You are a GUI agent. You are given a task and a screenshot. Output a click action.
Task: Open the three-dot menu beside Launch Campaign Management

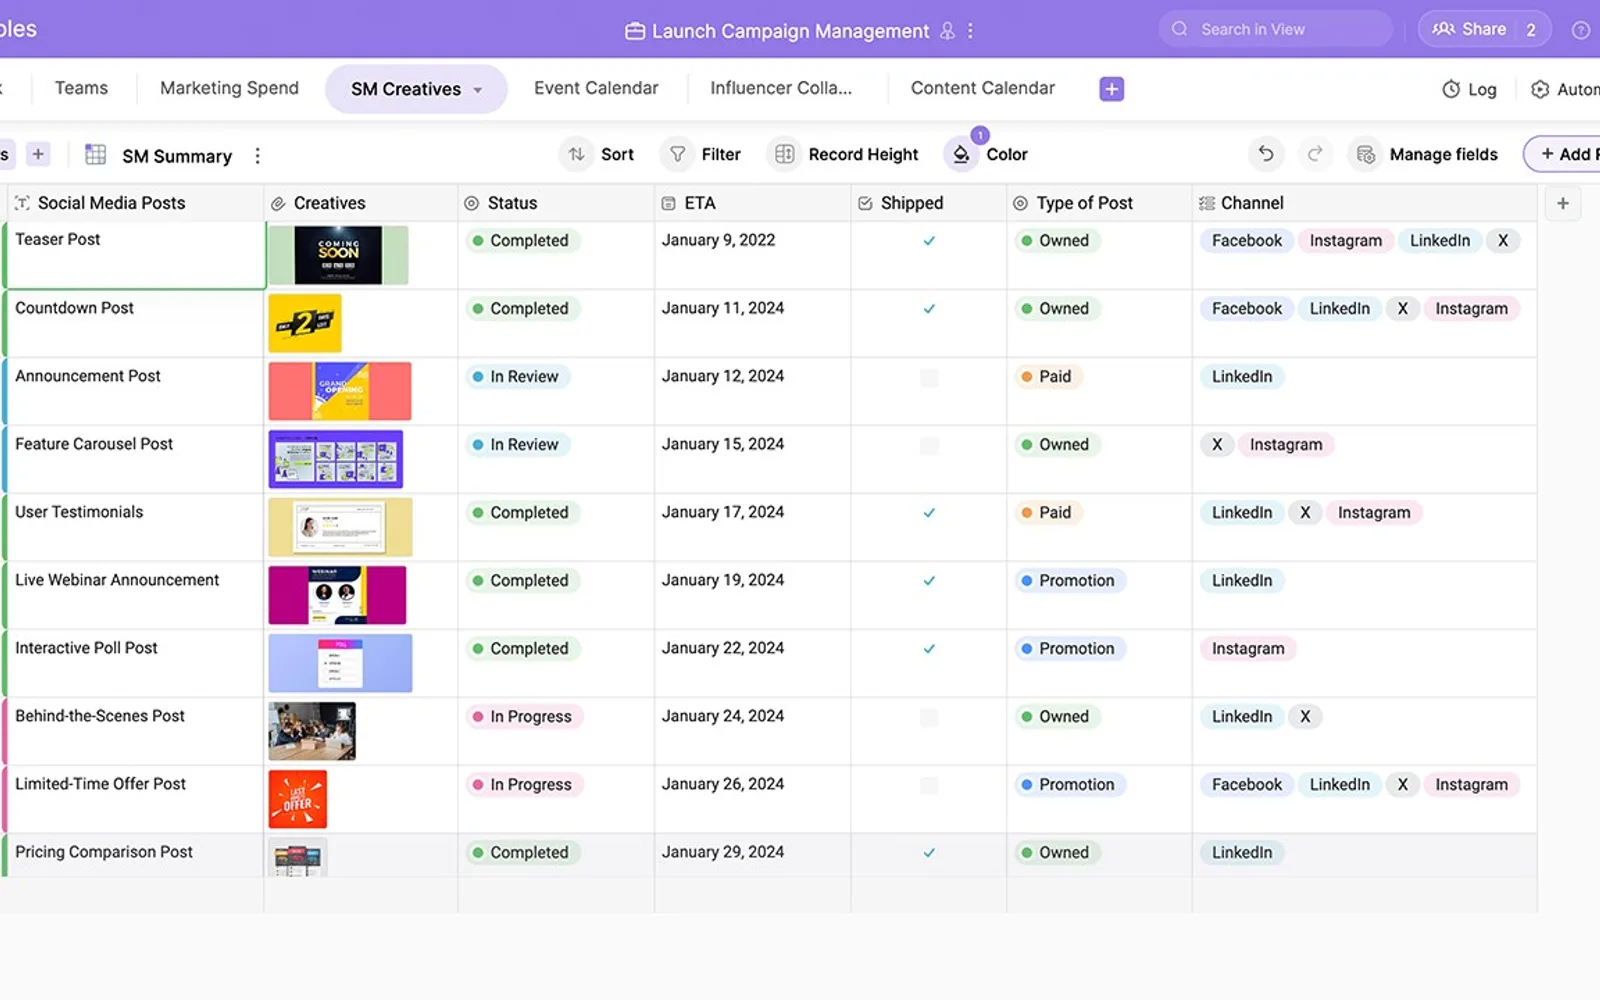coord(970,31)
